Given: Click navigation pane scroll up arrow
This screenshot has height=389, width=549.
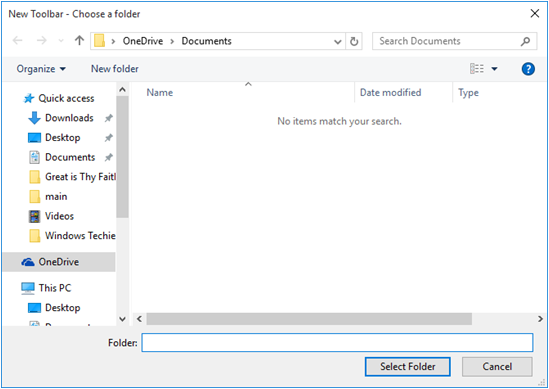Looking at the screenshot, I should (123, 90).
